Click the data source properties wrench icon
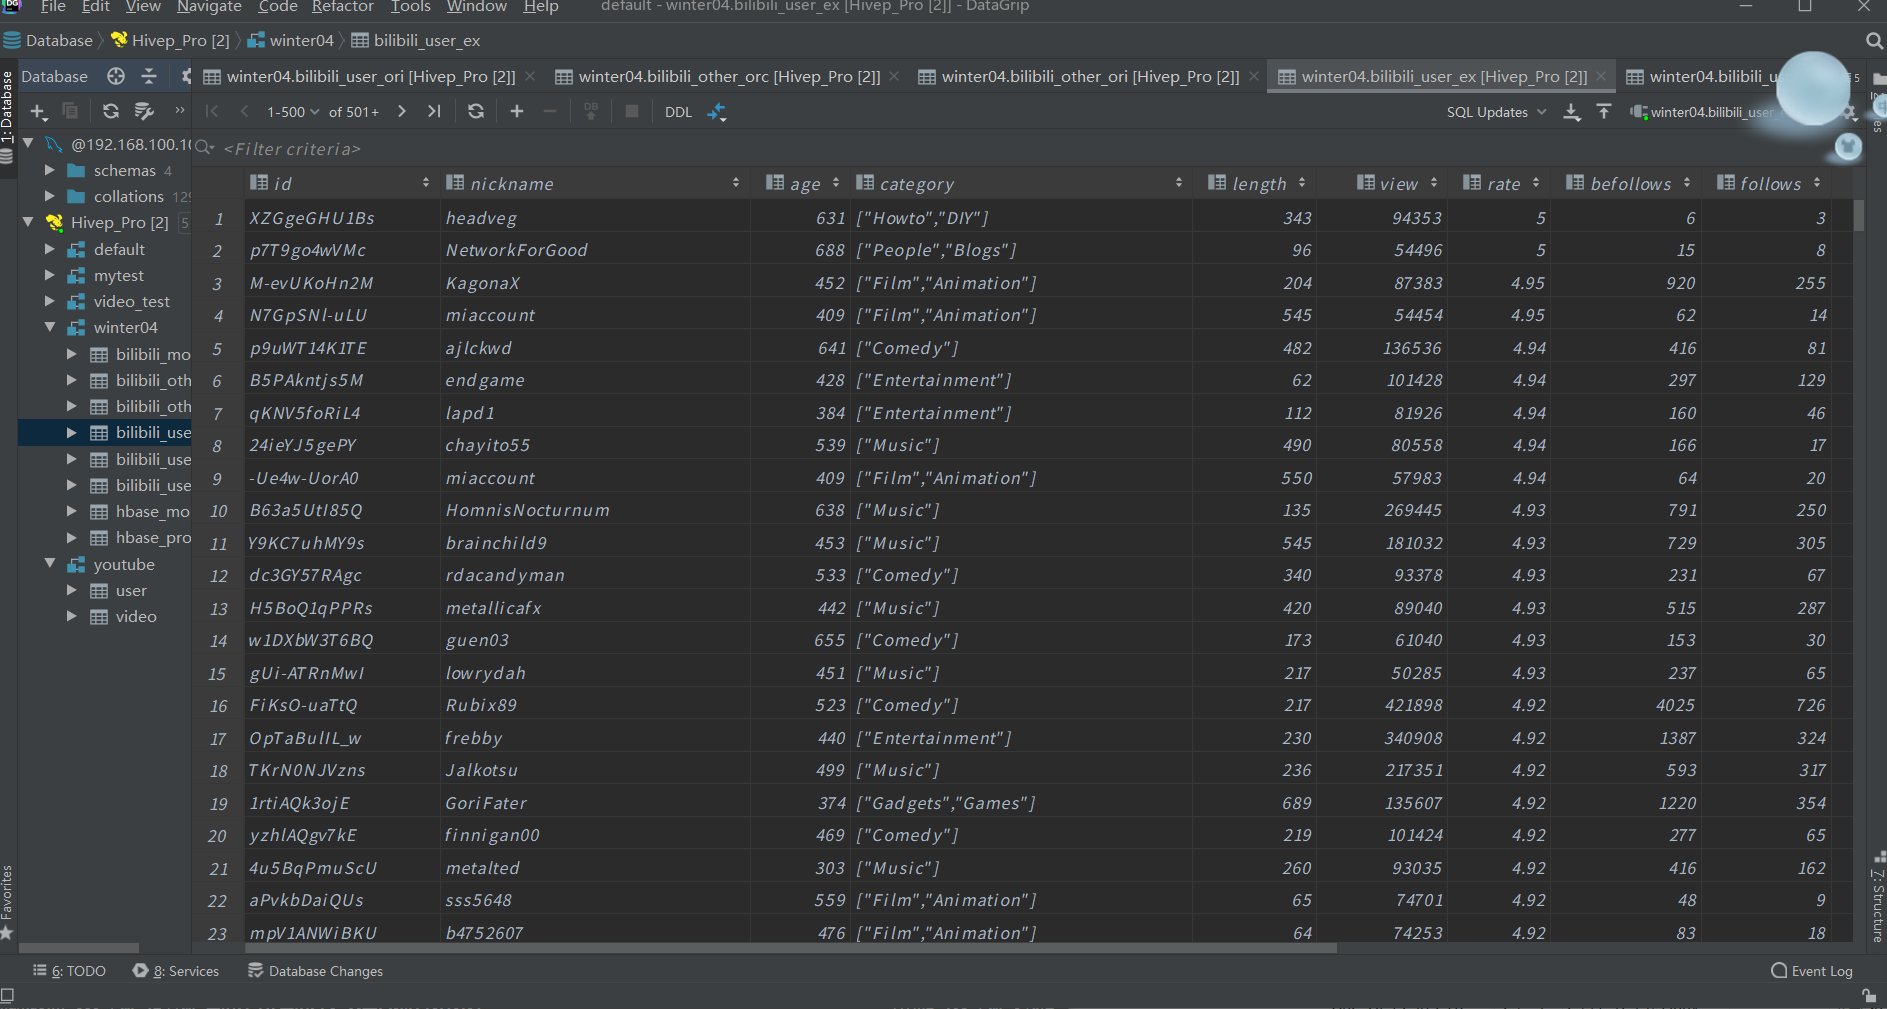The height and width of the screenshot is (1009, 1887). pyautogui.click(x=144, y=113)
